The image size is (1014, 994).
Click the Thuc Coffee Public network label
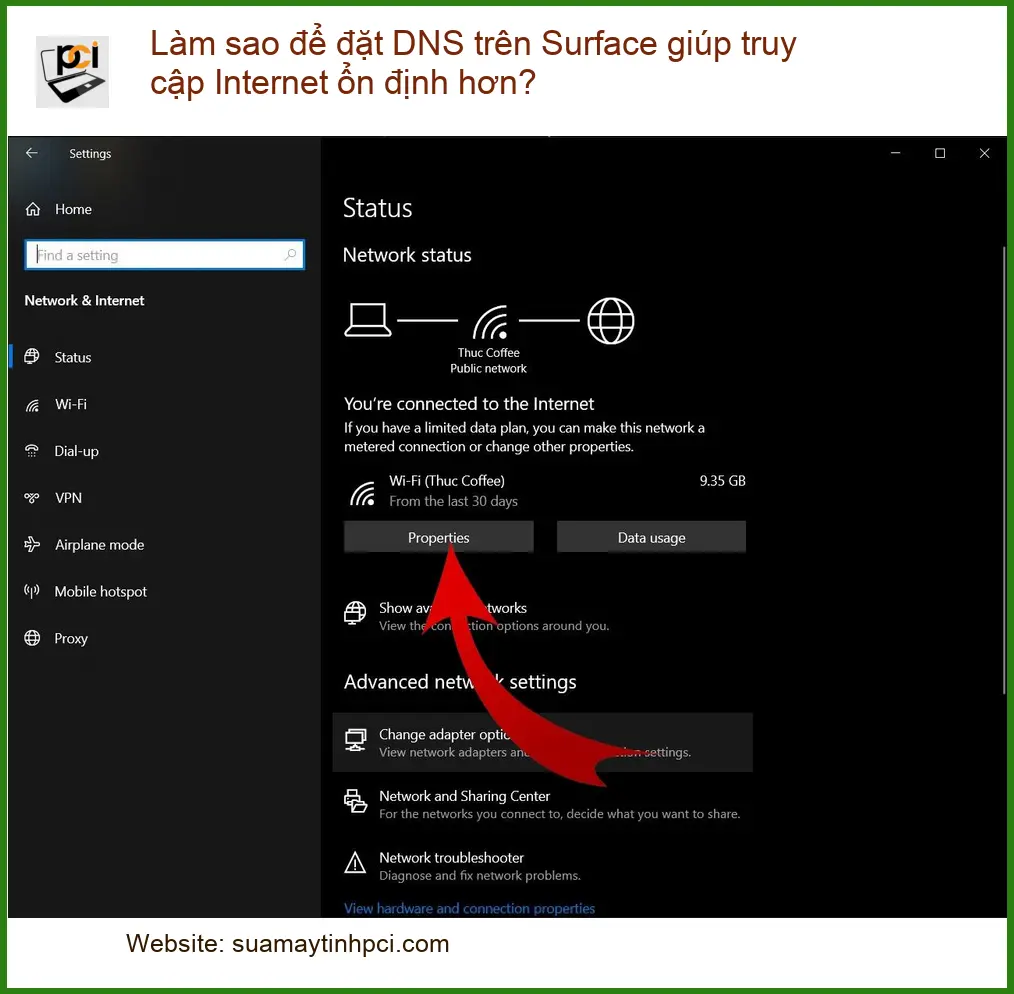pos(488,360)
